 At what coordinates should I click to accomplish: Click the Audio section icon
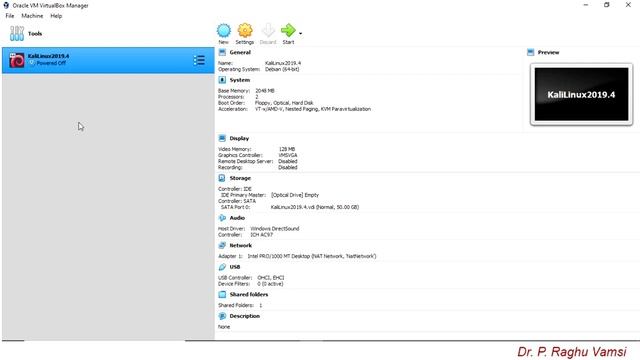222,218
